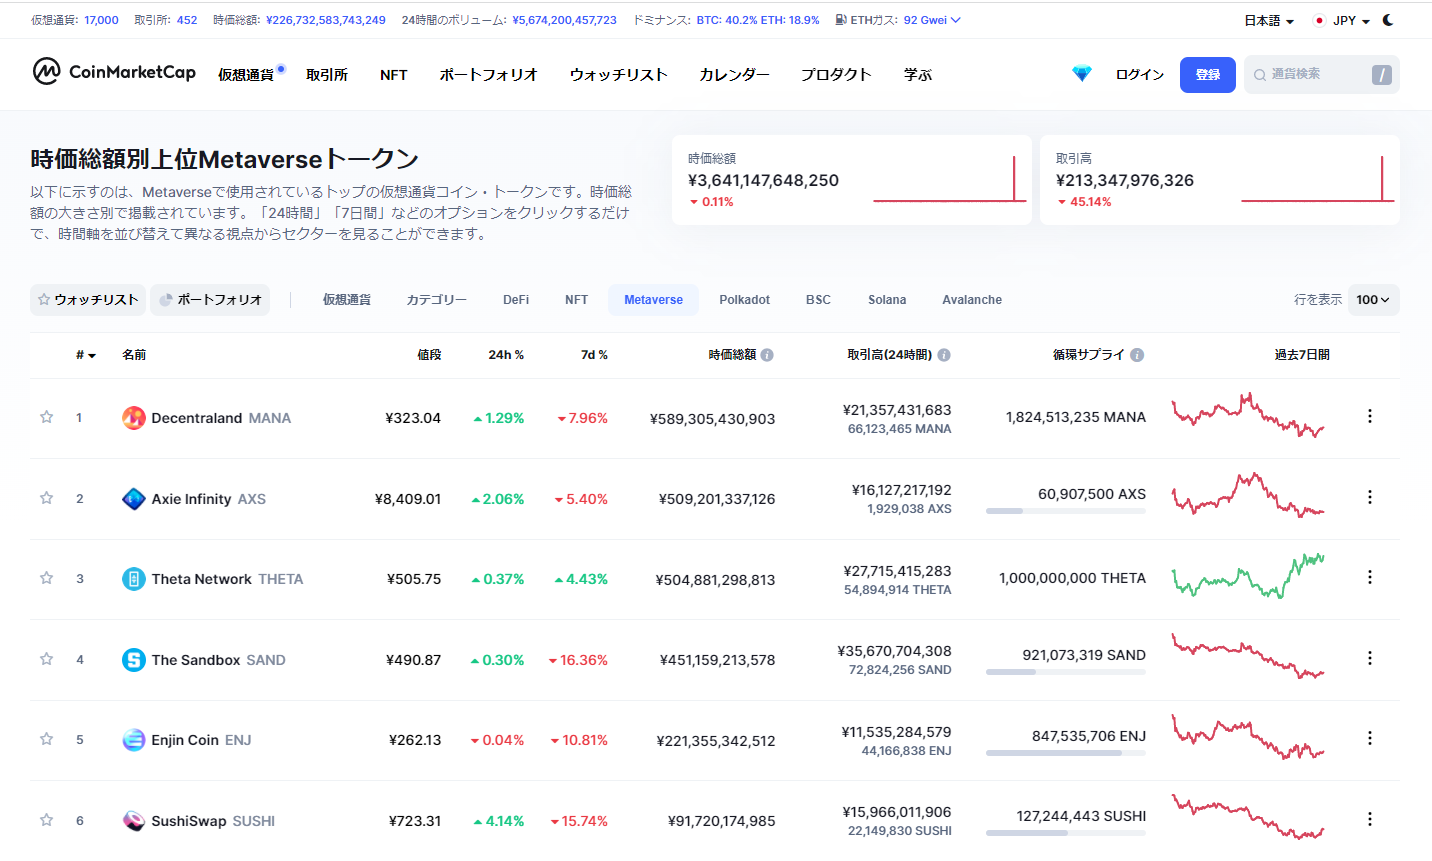Select the BSC category tab

[x=818, y=300]
